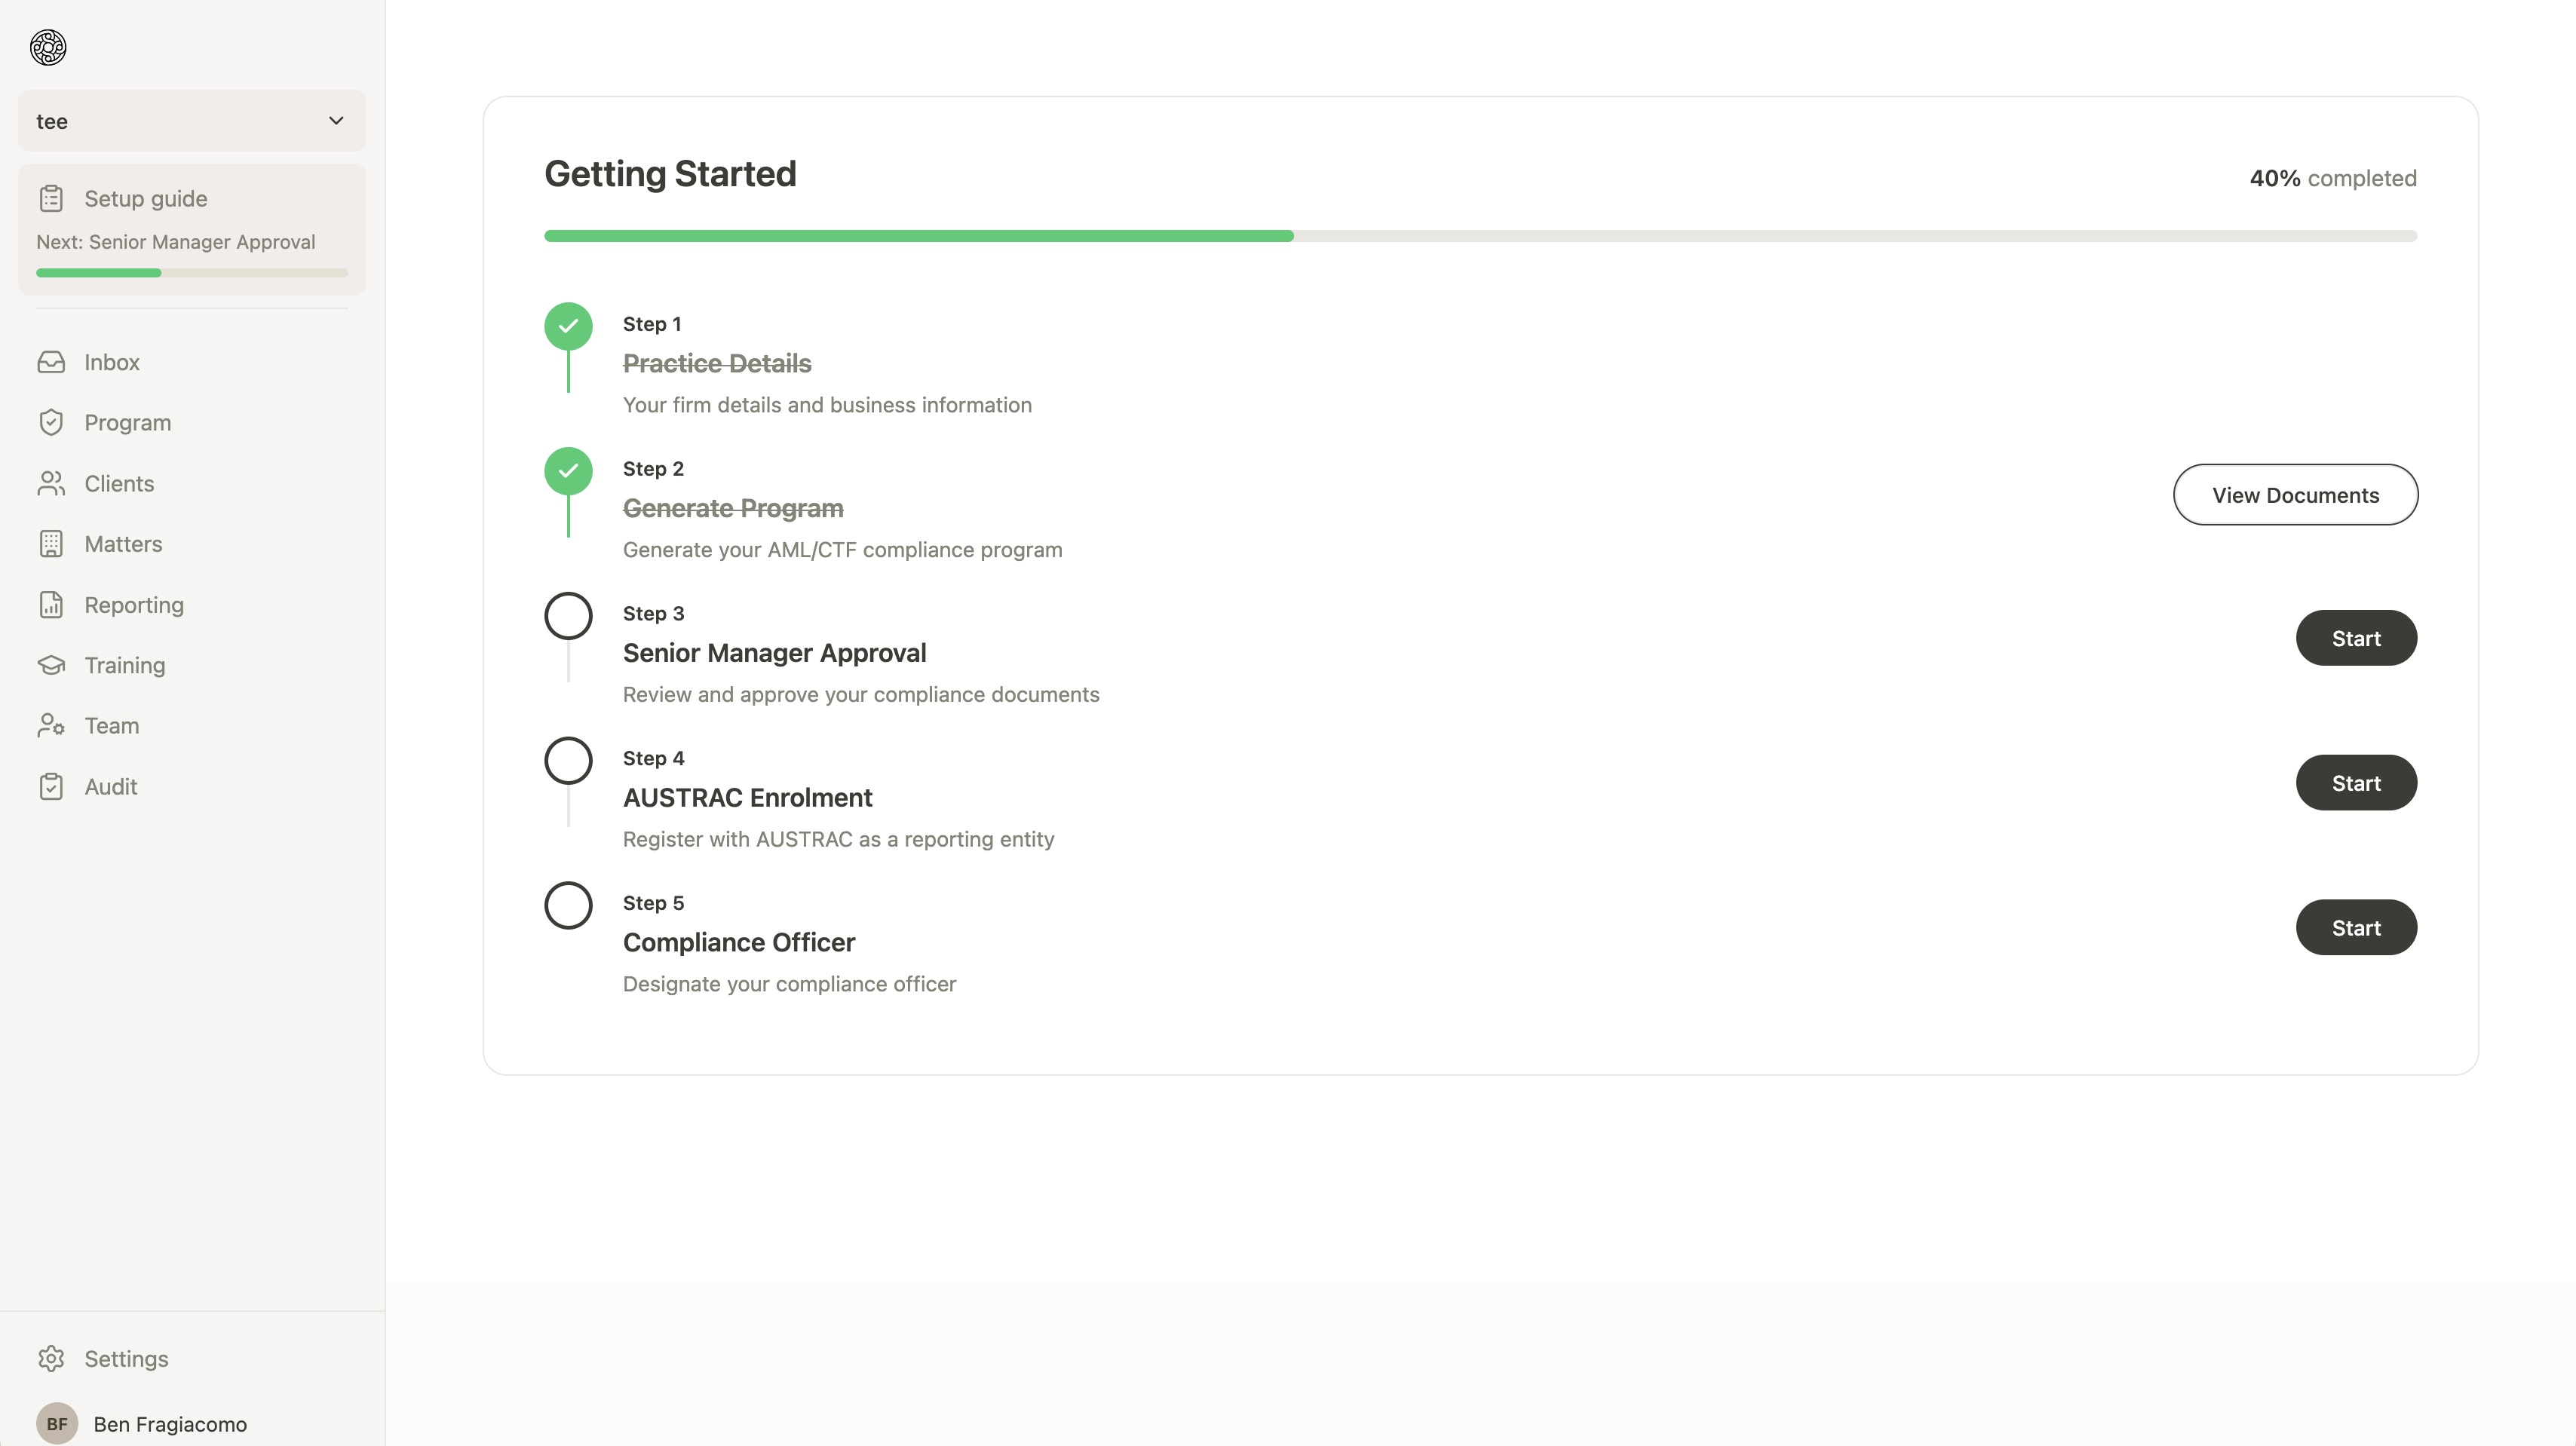Mark Step 3 Senior Manager Approval circle

(x=568, y=617)
